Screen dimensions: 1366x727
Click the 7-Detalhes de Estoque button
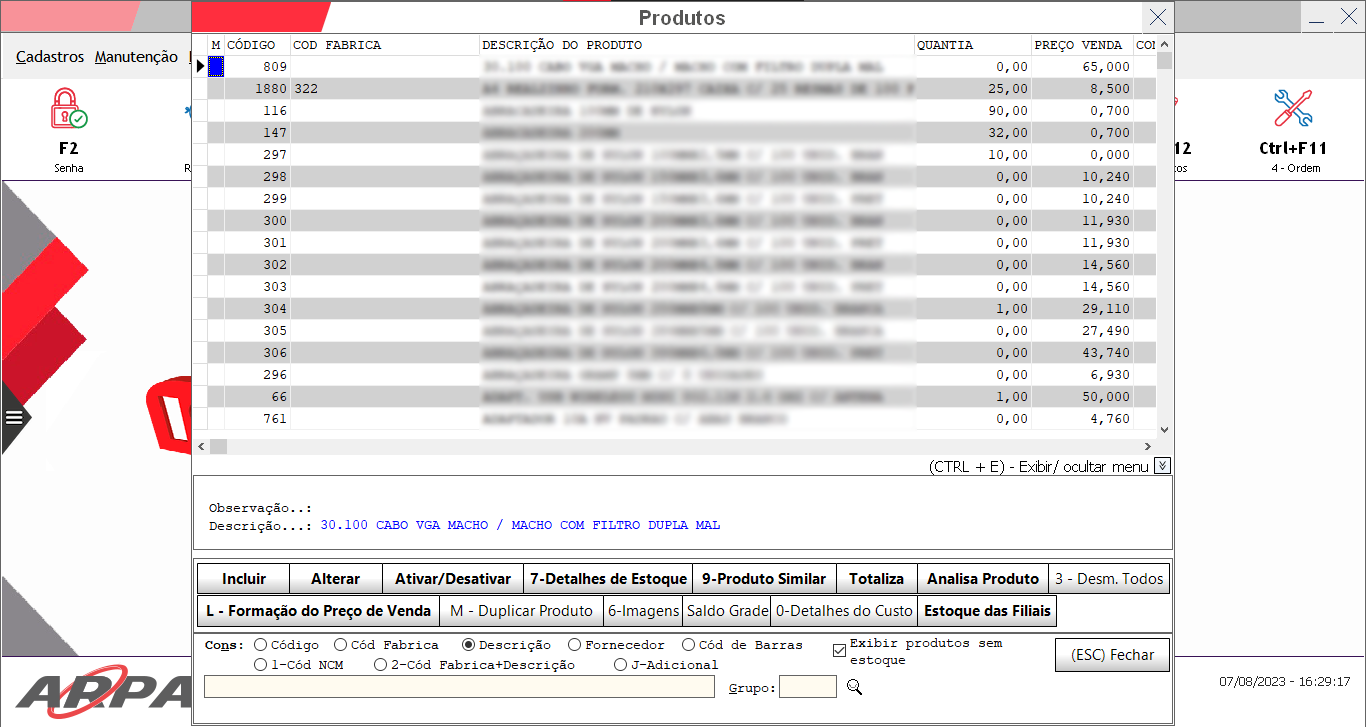[x=608, y=579]
